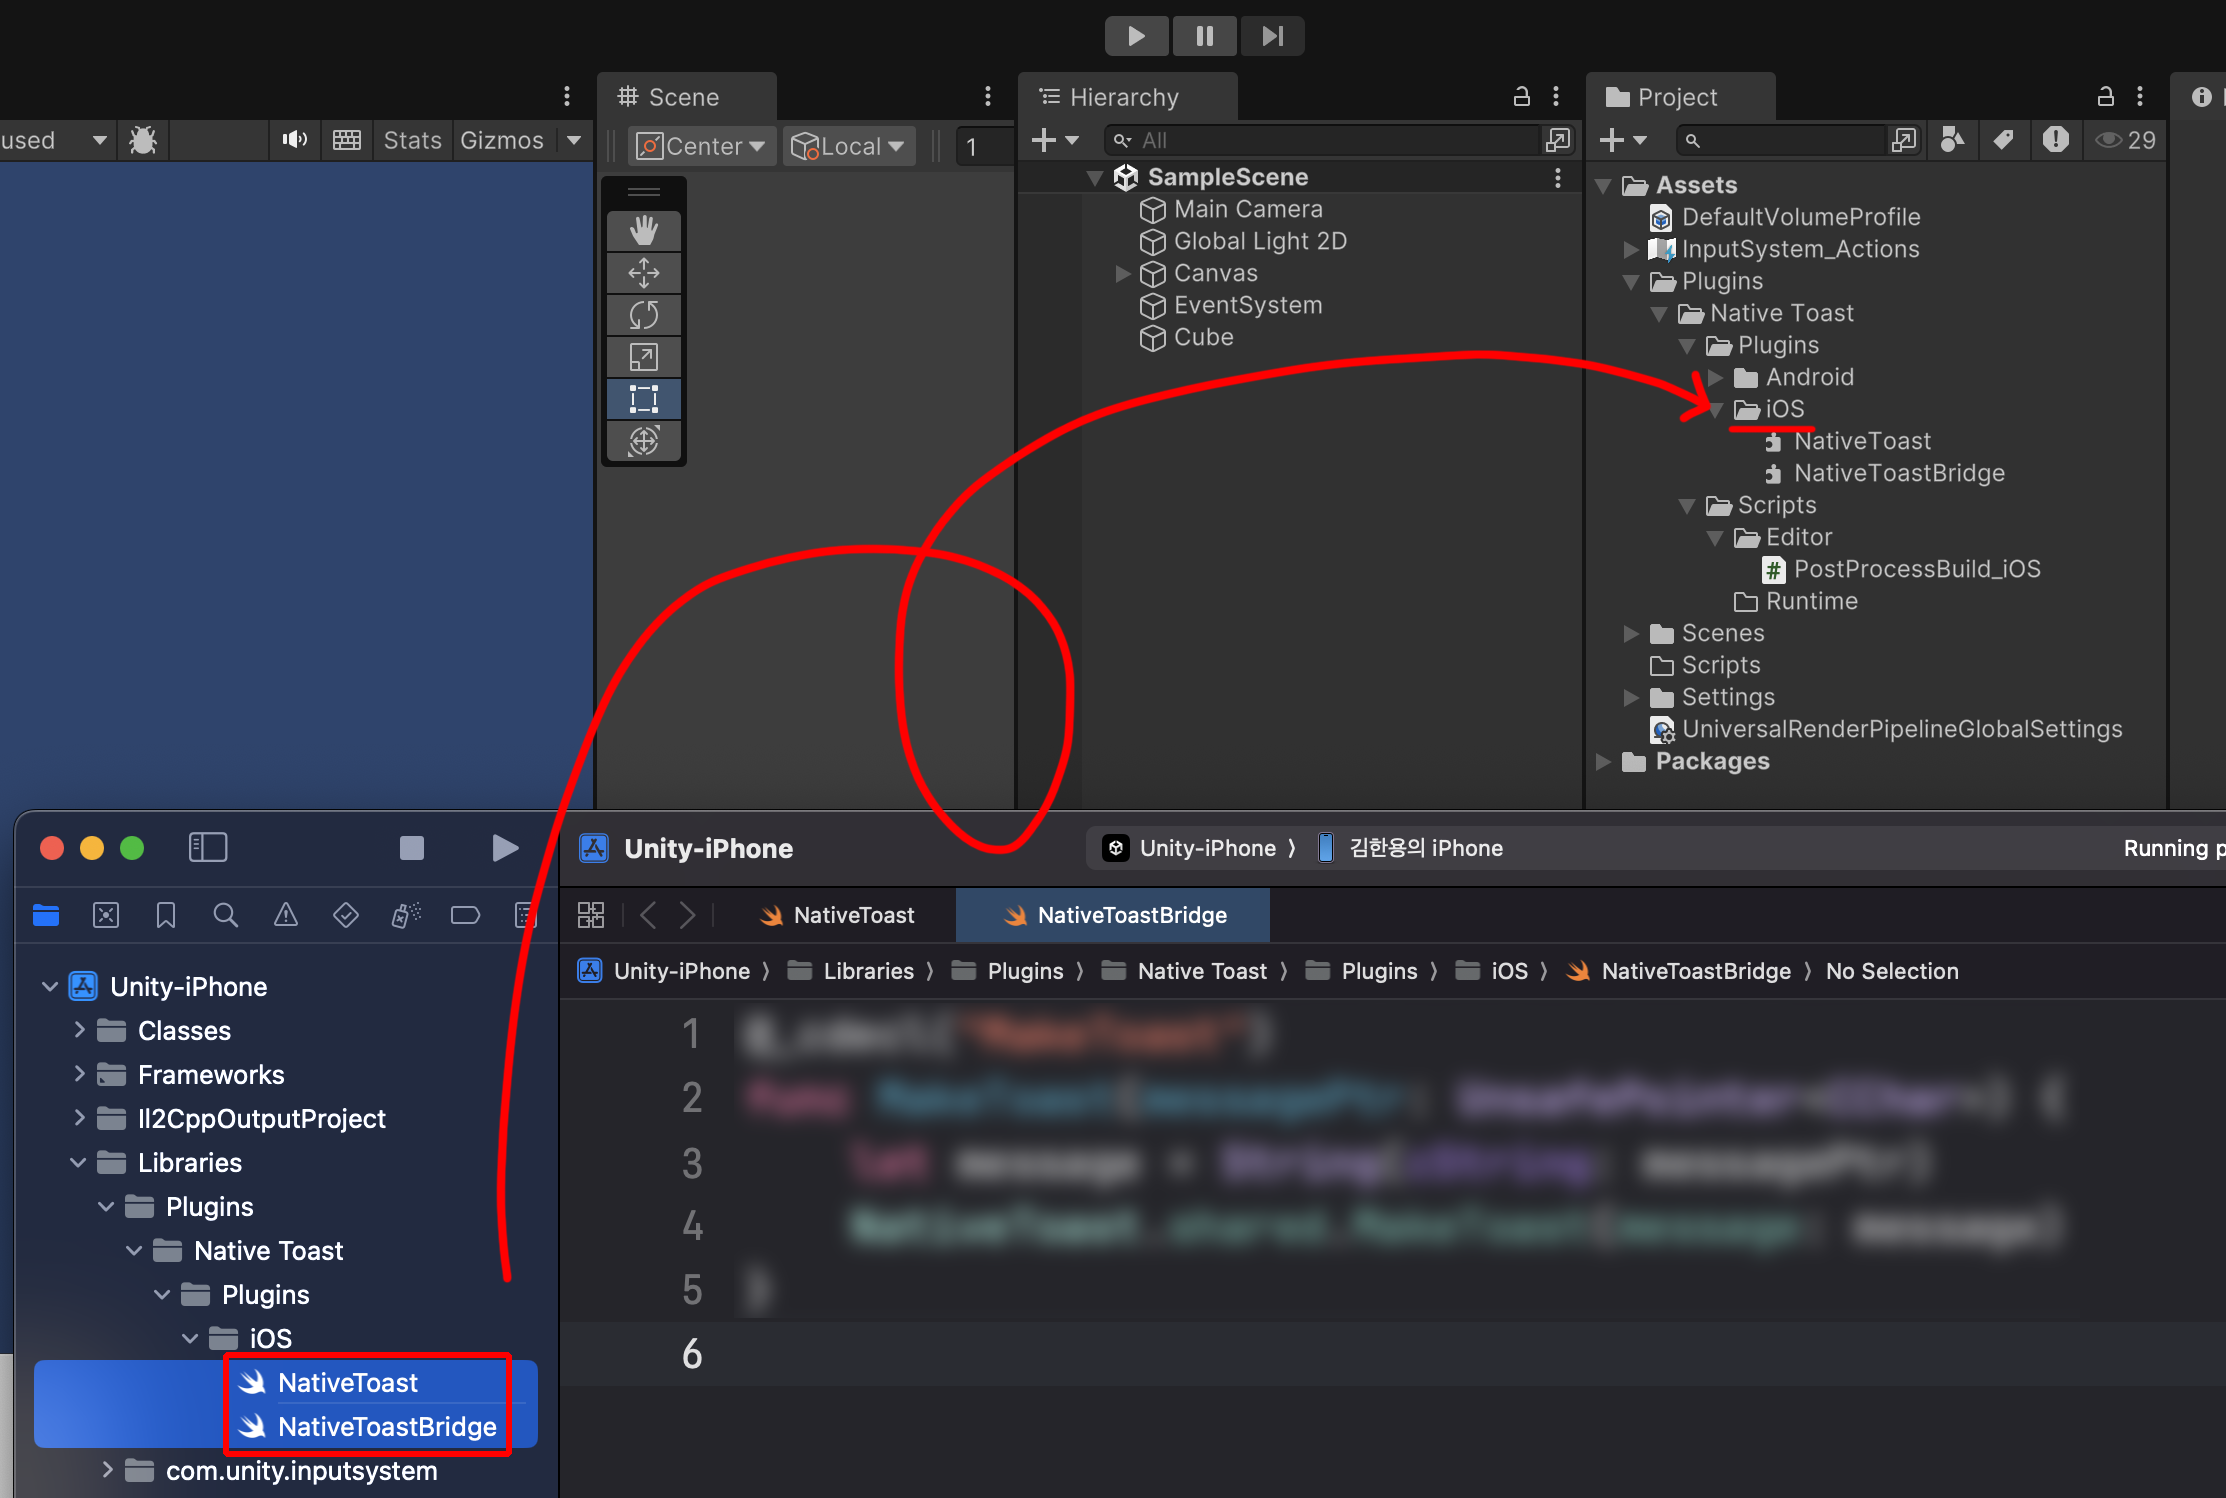Select the Move tool in Scene
Viewport: 2226px width, 1498px height.
click(644, 273)
